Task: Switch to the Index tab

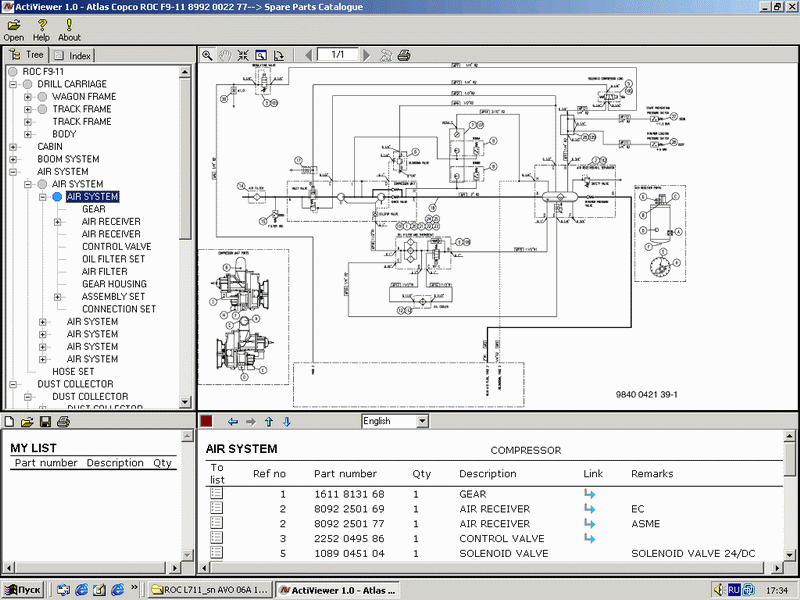Action: (72, 55)
